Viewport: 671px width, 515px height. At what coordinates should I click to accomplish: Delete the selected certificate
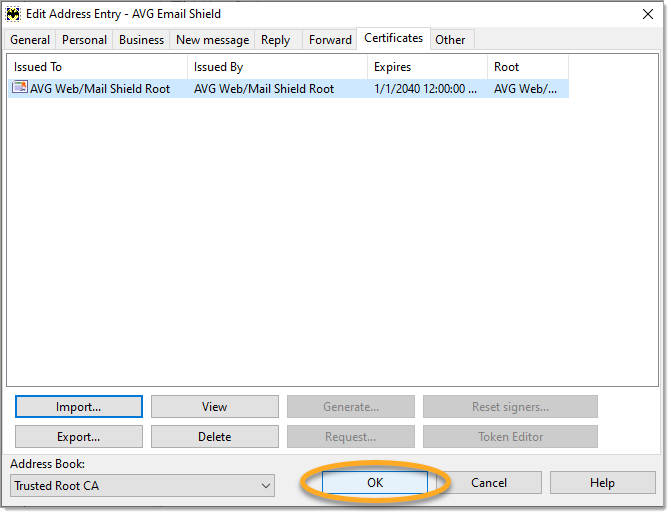pyautogui.click(x=214, y=437)
